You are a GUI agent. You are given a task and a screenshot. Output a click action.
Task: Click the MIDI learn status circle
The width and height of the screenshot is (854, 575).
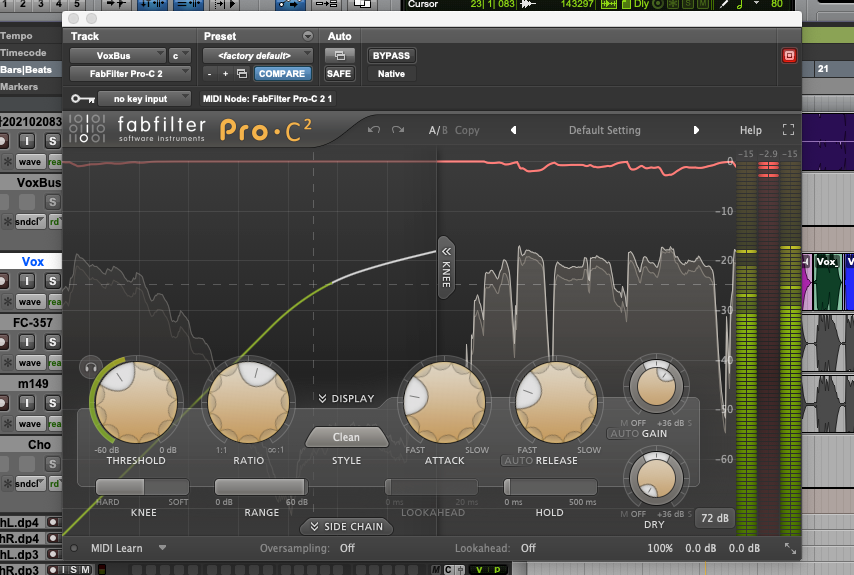[74, 548]
